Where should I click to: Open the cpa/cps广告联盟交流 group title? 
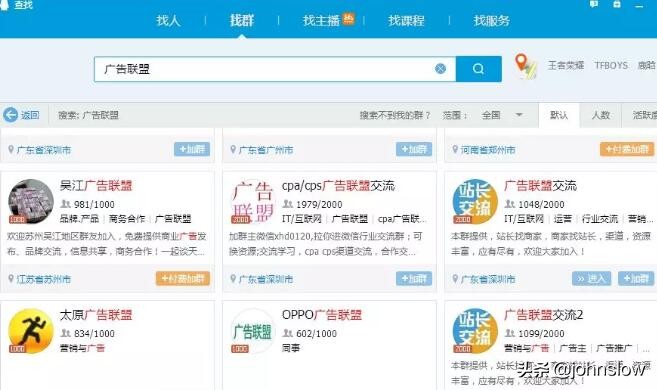(338, 186)
